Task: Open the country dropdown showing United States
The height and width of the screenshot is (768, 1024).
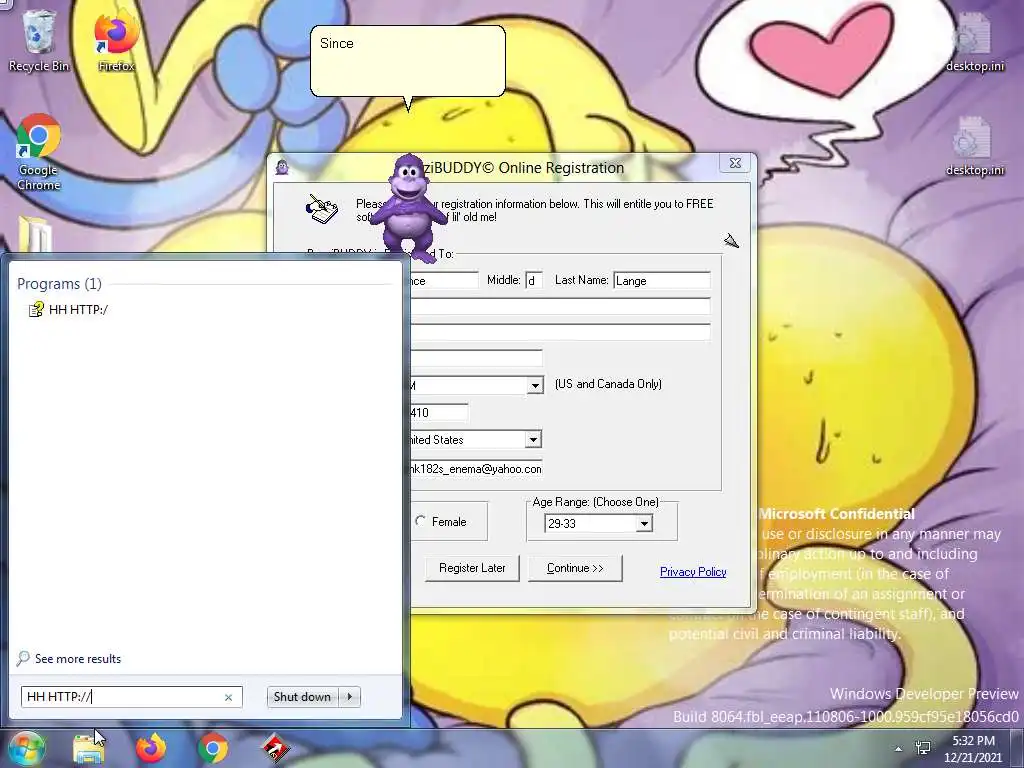Action: pyautogui.click(x=533, y=440)
